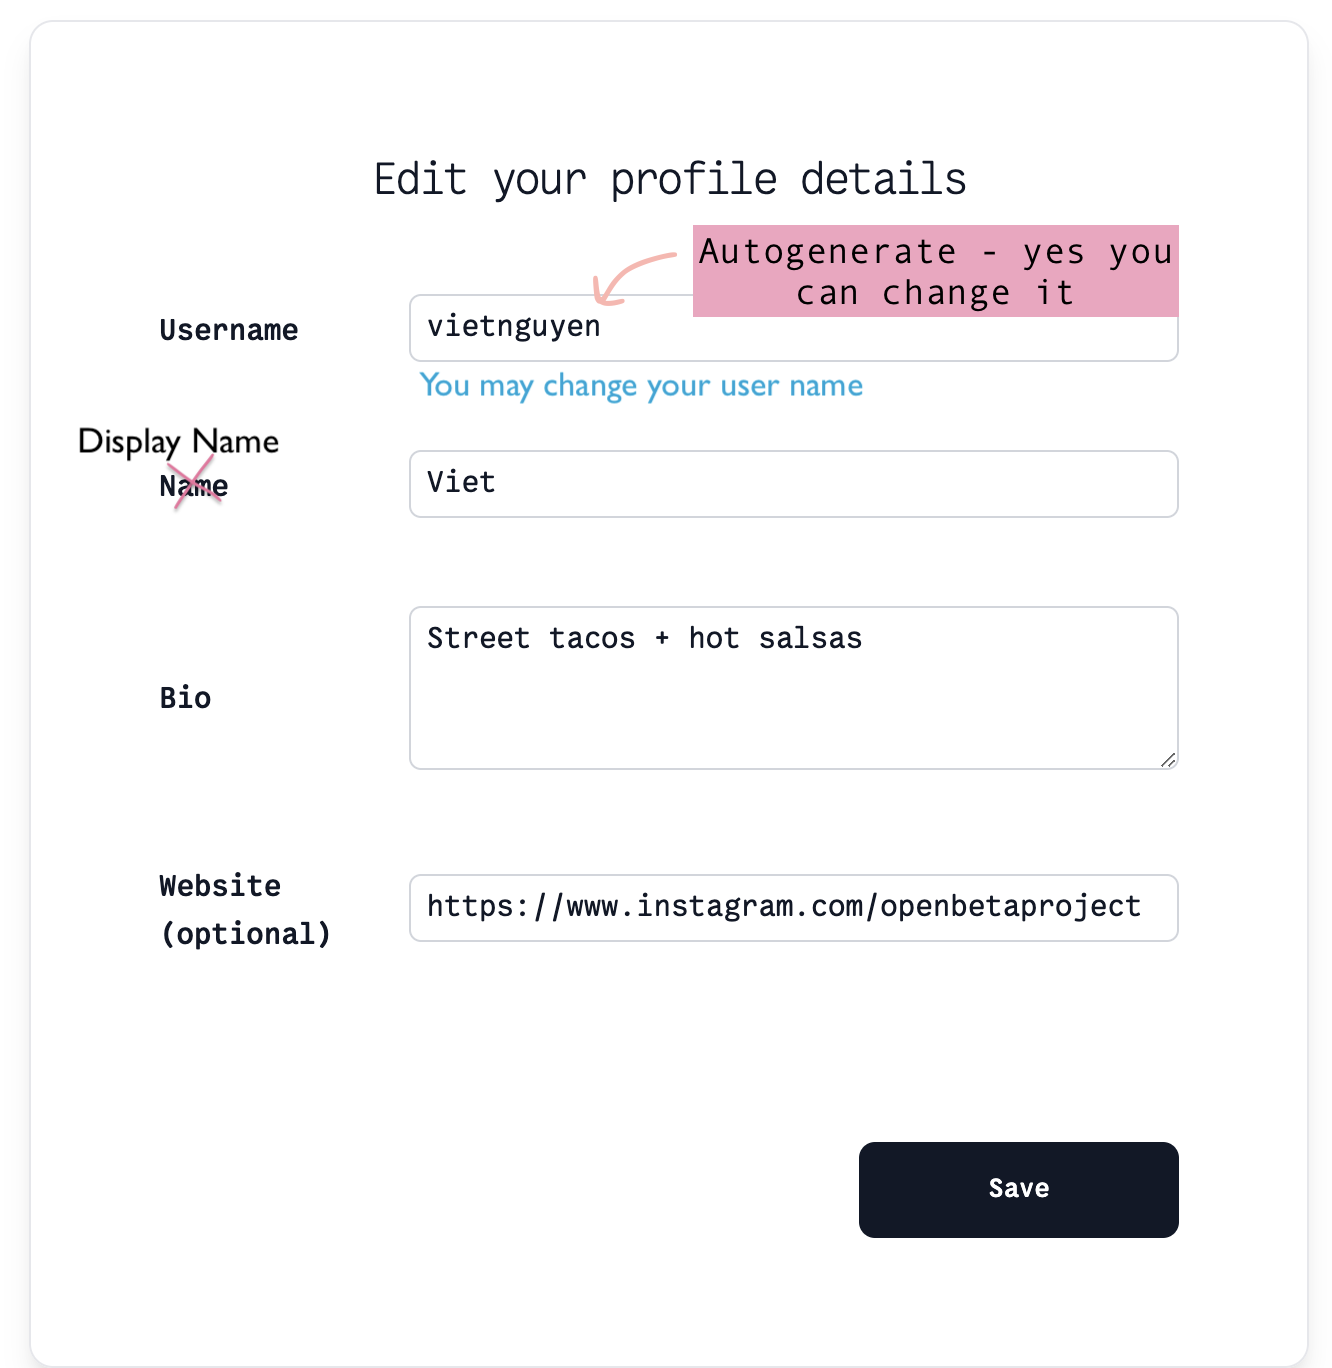Select the handwritten 'Display Name' annotation
This screenshot has width=1332, height=1368.
tap(179, 442)
